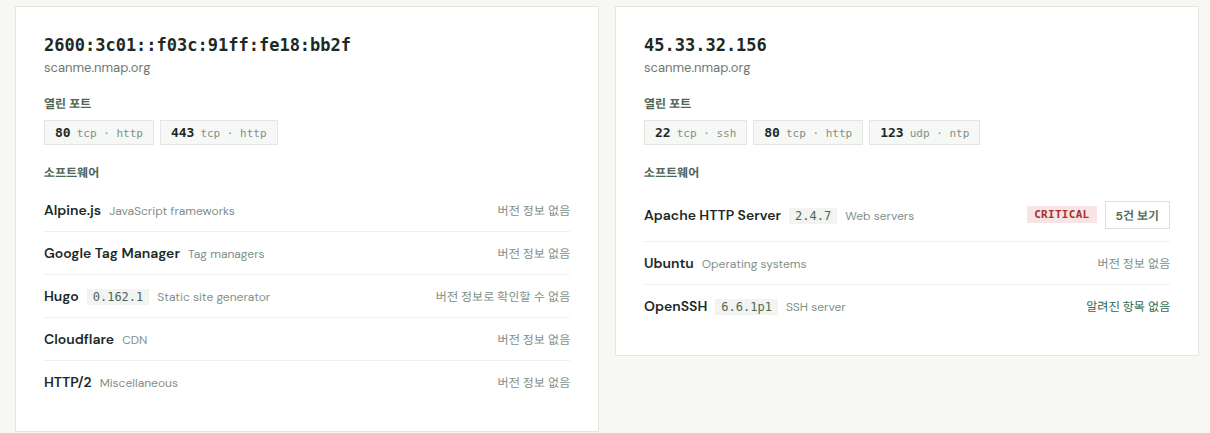Click the HTTP/2 software name
This screenshot has width=1210, height=433.
pos(68,383)
